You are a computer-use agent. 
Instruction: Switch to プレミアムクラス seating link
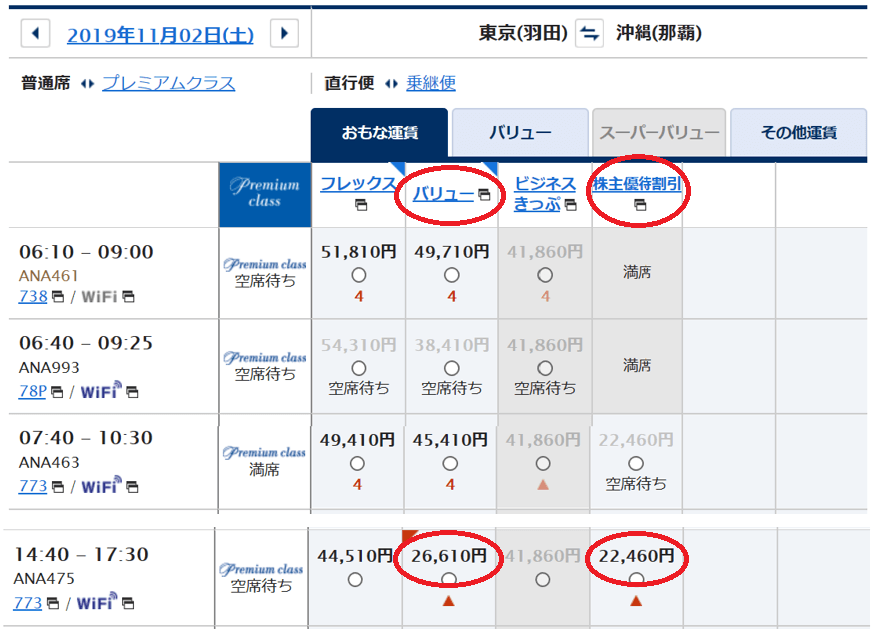169,83
